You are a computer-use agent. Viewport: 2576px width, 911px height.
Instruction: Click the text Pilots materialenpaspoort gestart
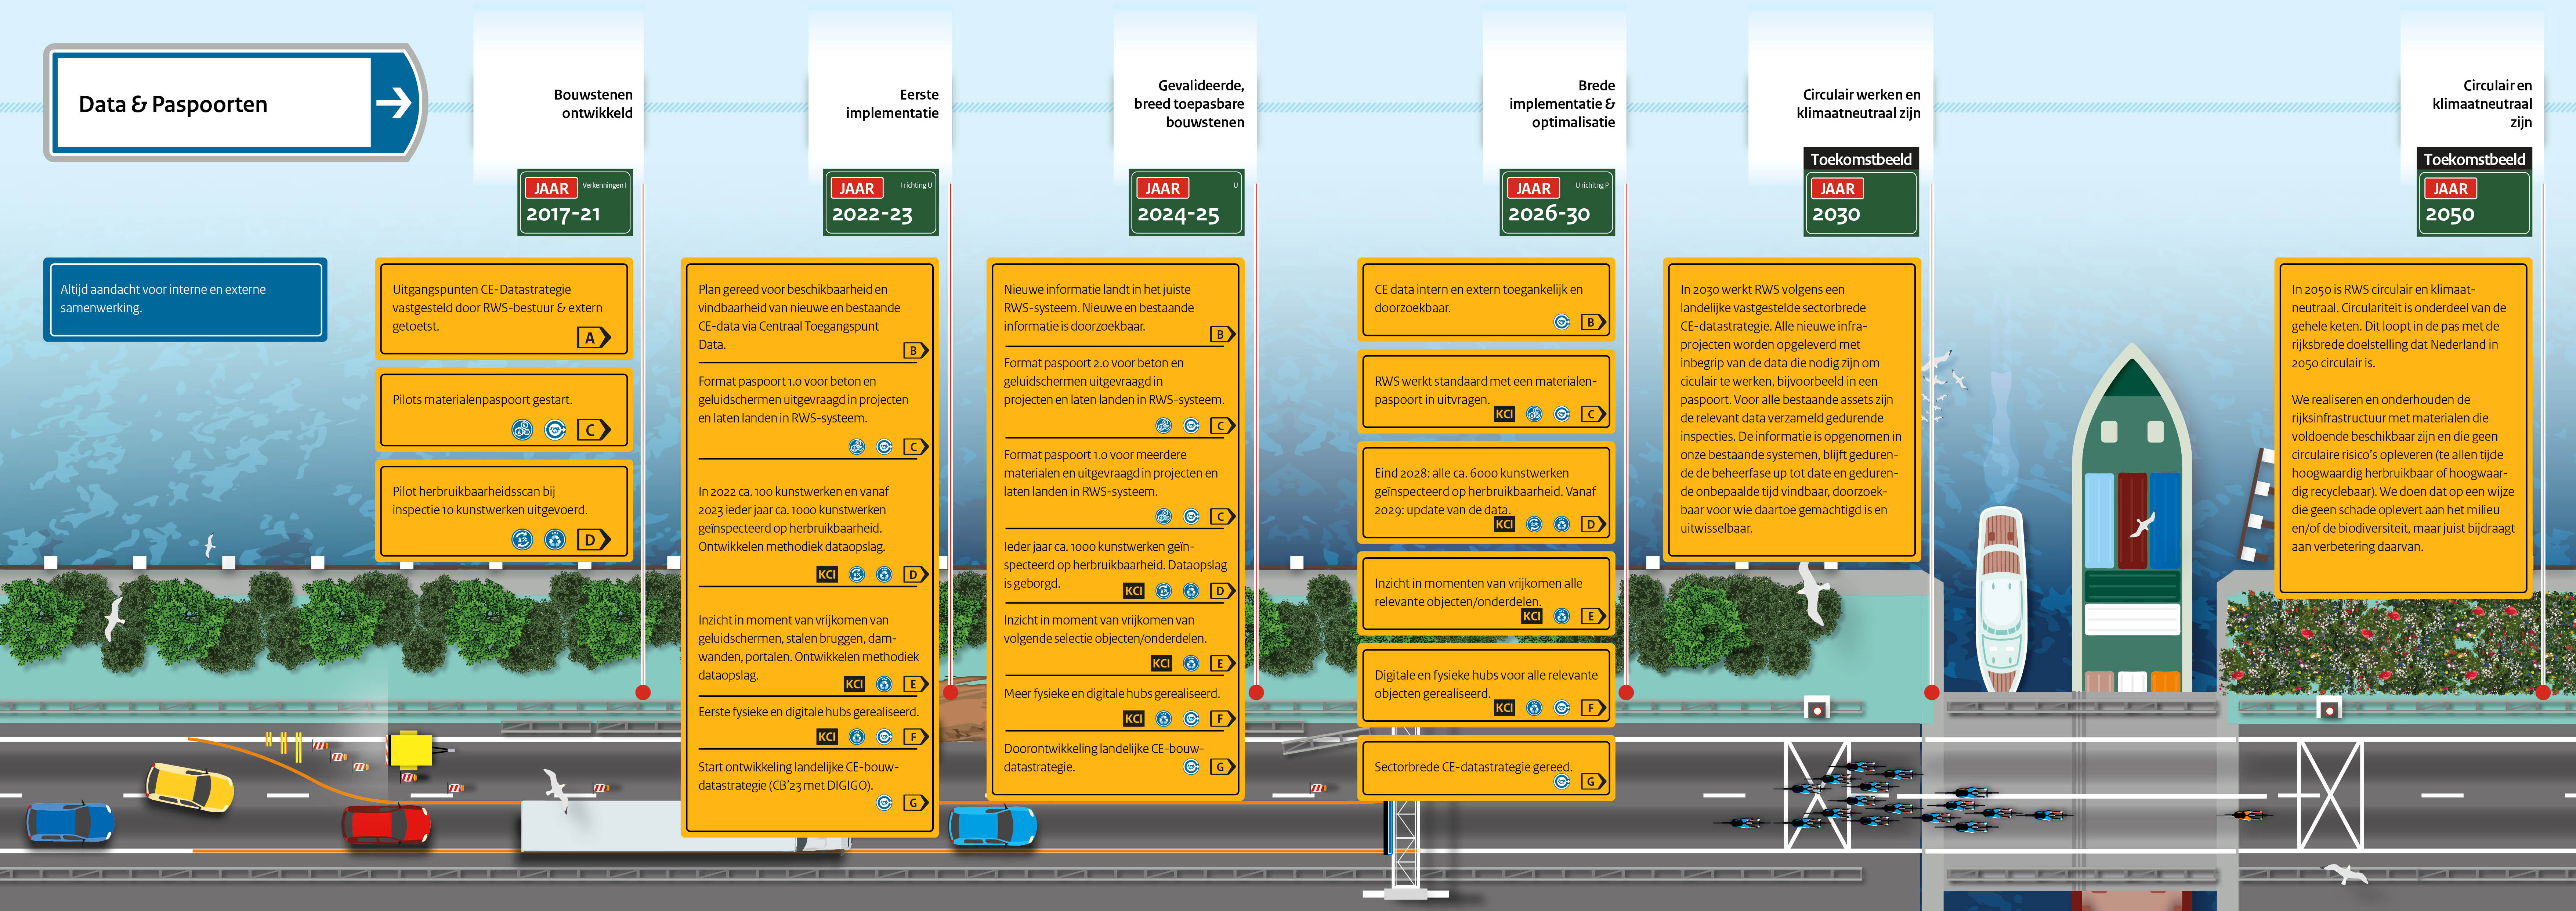pos(482,400)
